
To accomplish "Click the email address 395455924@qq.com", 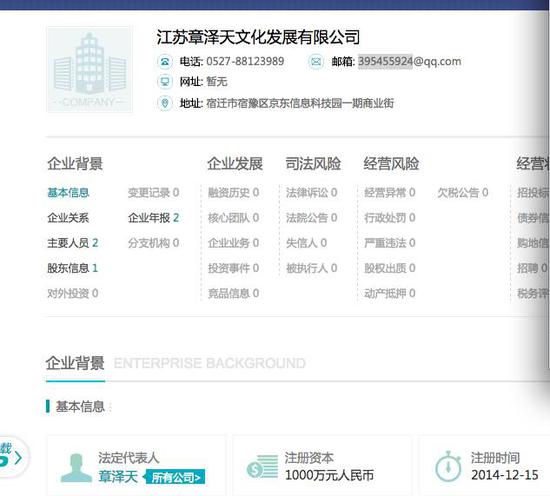I will tap(410, 62).
